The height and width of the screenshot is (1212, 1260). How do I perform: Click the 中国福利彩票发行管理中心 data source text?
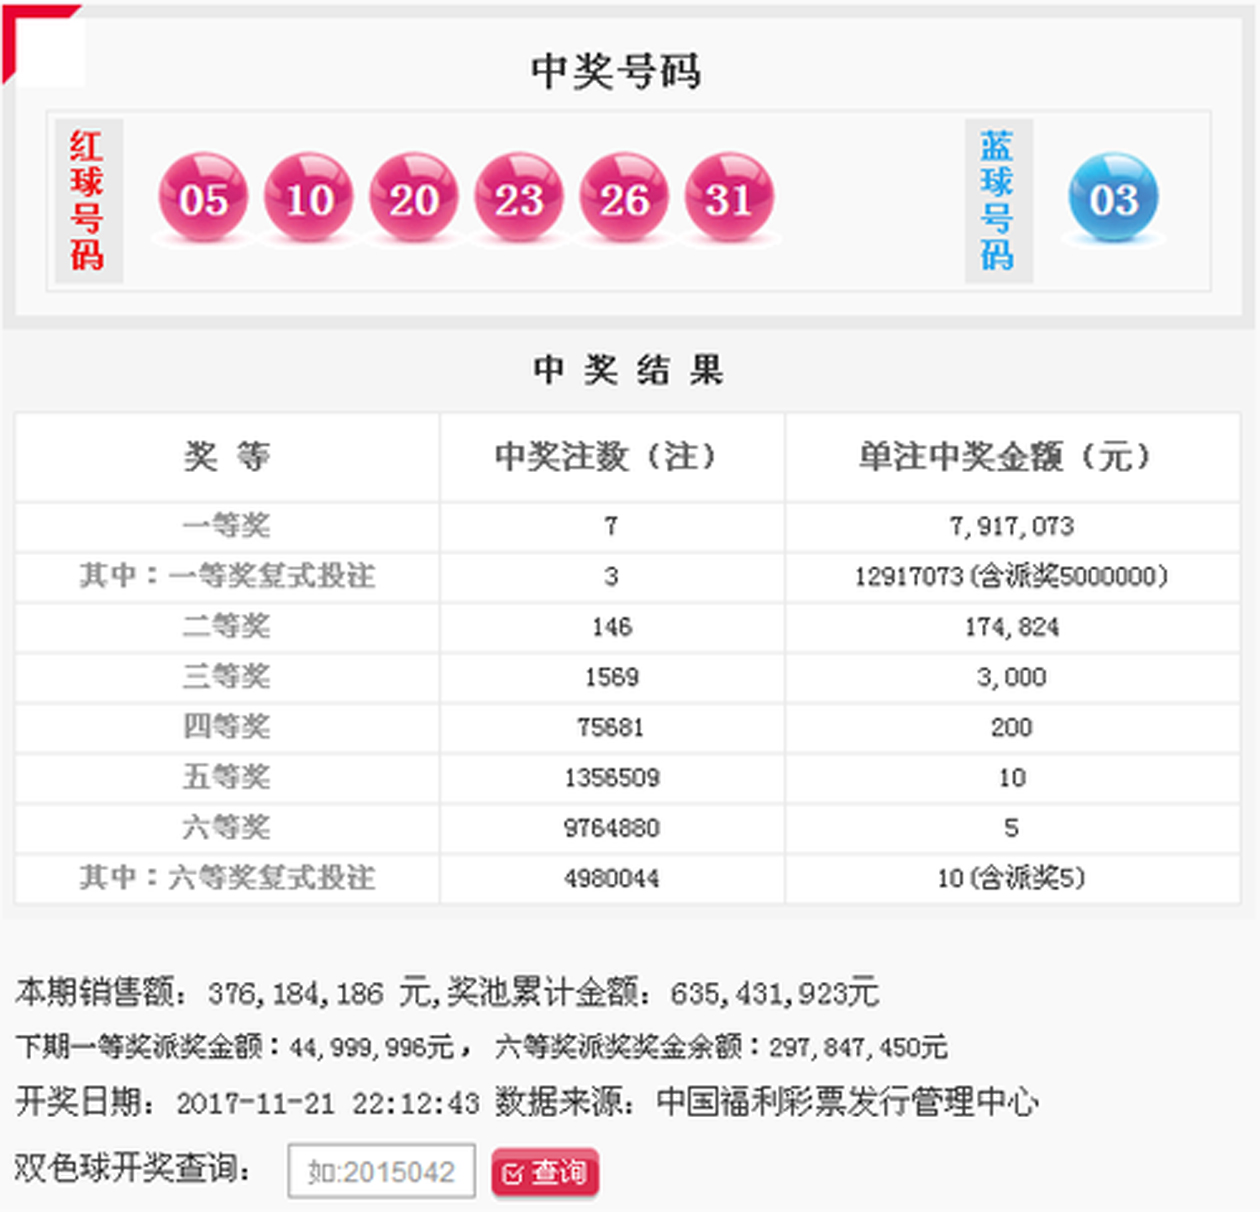tap(847, 1102)
